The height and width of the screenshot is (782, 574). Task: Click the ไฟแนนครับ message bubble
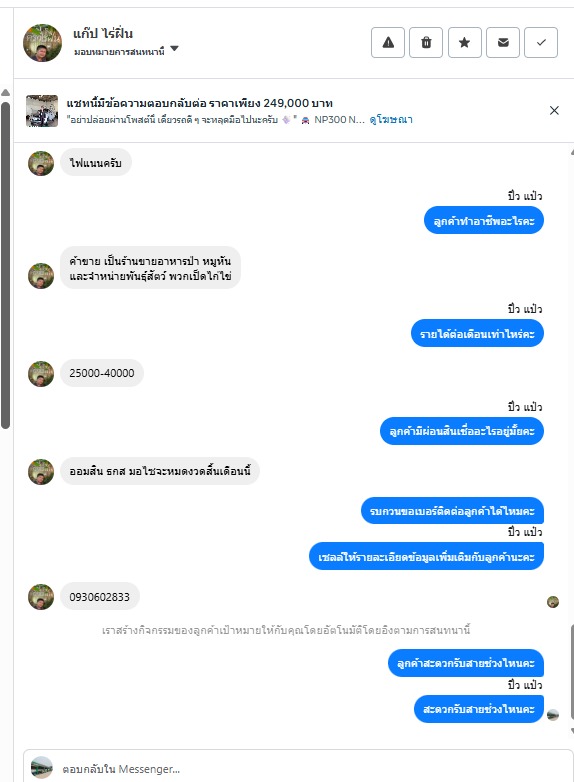click(96, 163)
